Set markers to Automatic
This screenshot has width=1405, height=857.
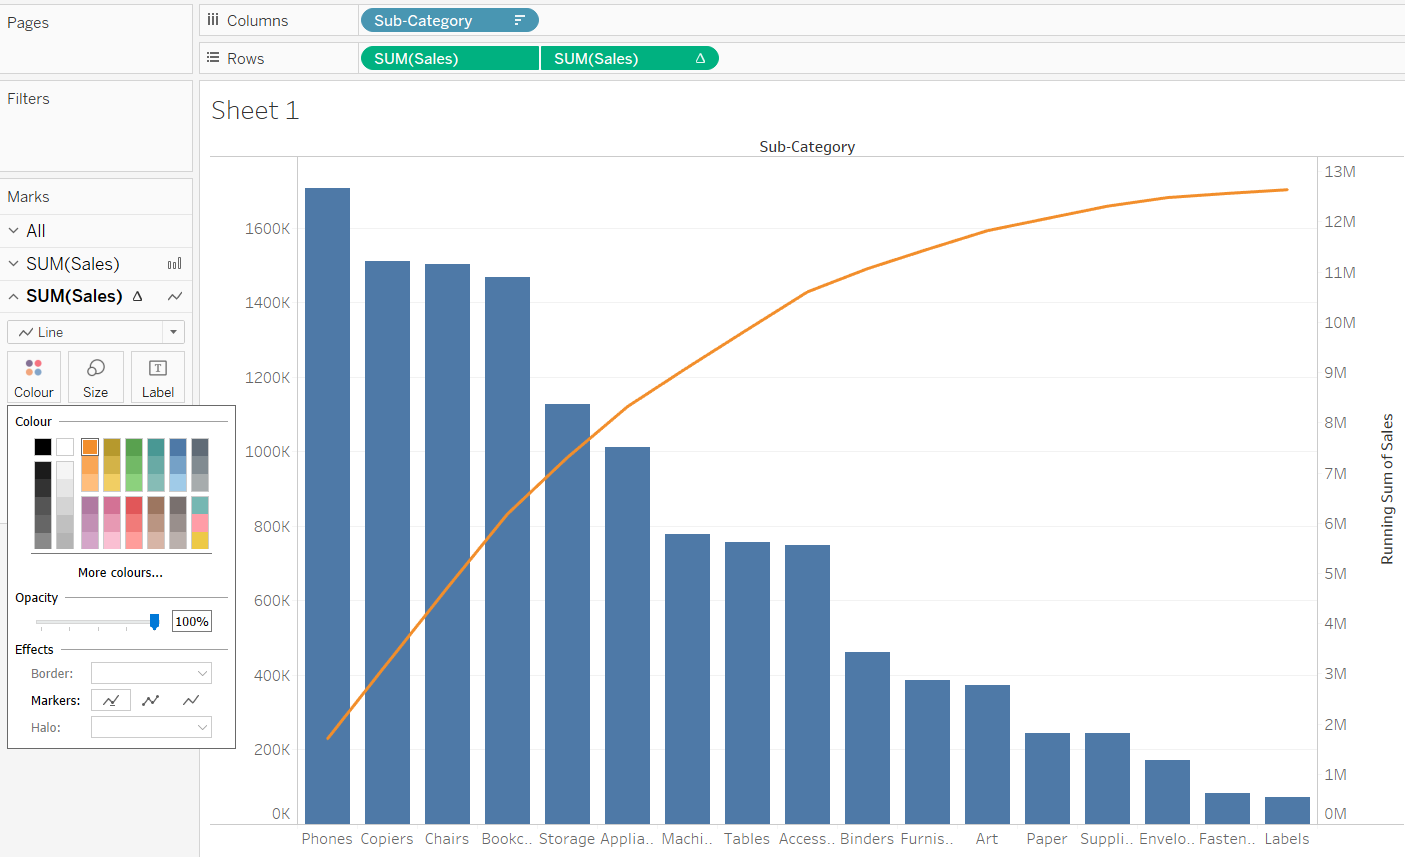111,700
